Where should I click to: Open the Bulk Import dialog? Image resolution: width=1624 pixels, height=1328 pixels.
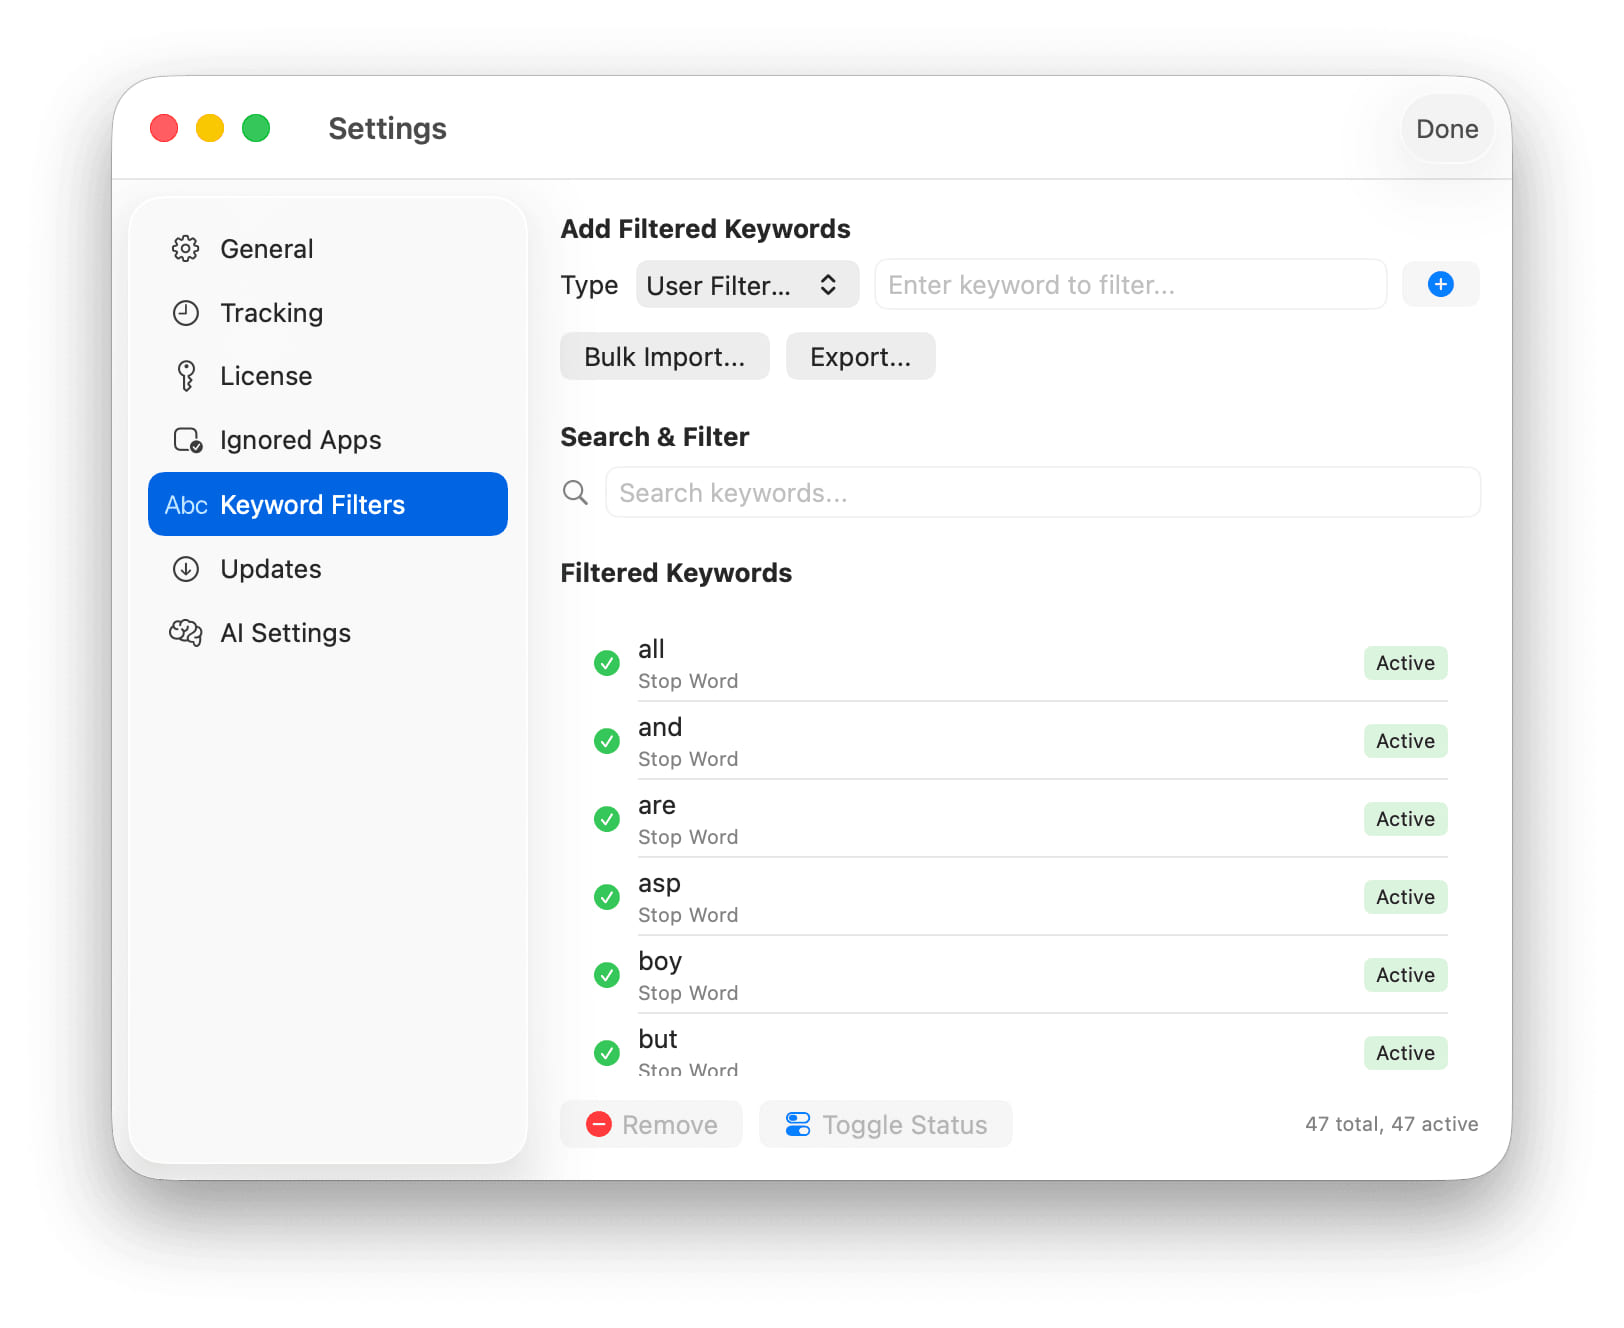point(664,357)
